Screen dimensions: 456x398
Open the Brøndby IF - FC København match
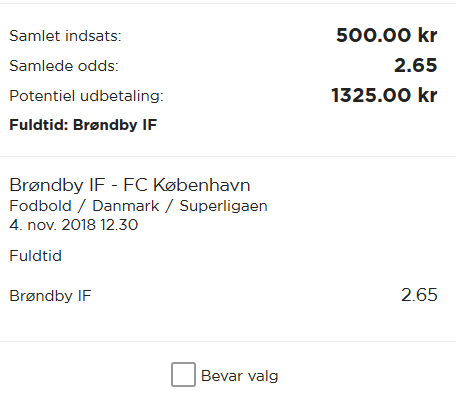pos(130,185)
